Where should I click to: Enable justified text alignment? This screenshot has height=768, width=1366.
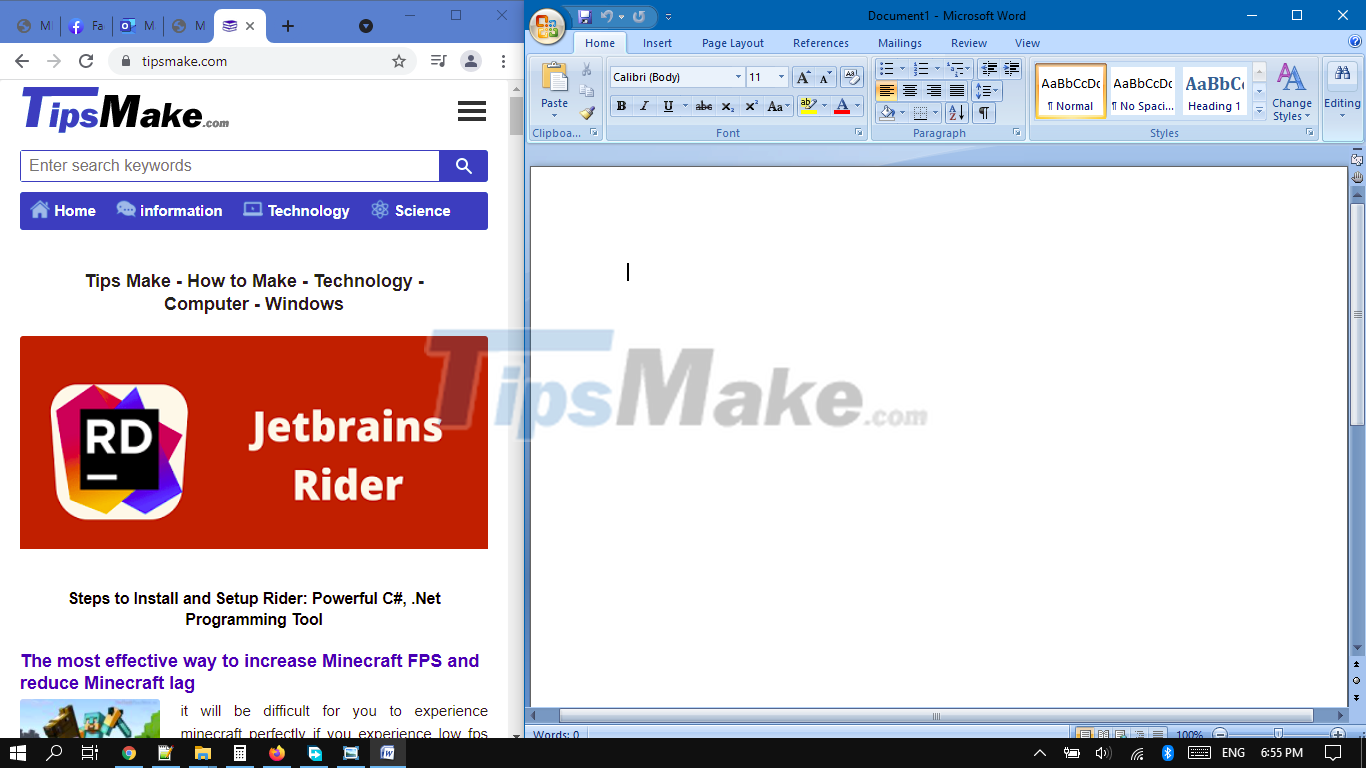[957, 91]
